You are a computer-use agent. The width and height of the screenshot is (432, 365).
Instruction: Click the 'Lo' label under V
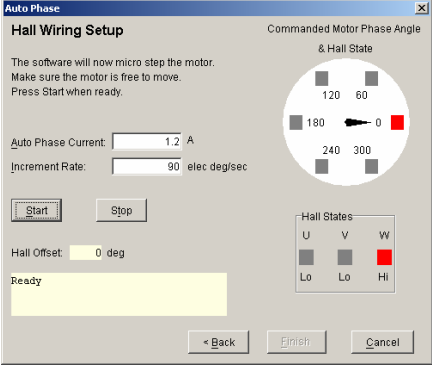click(344, 277)
